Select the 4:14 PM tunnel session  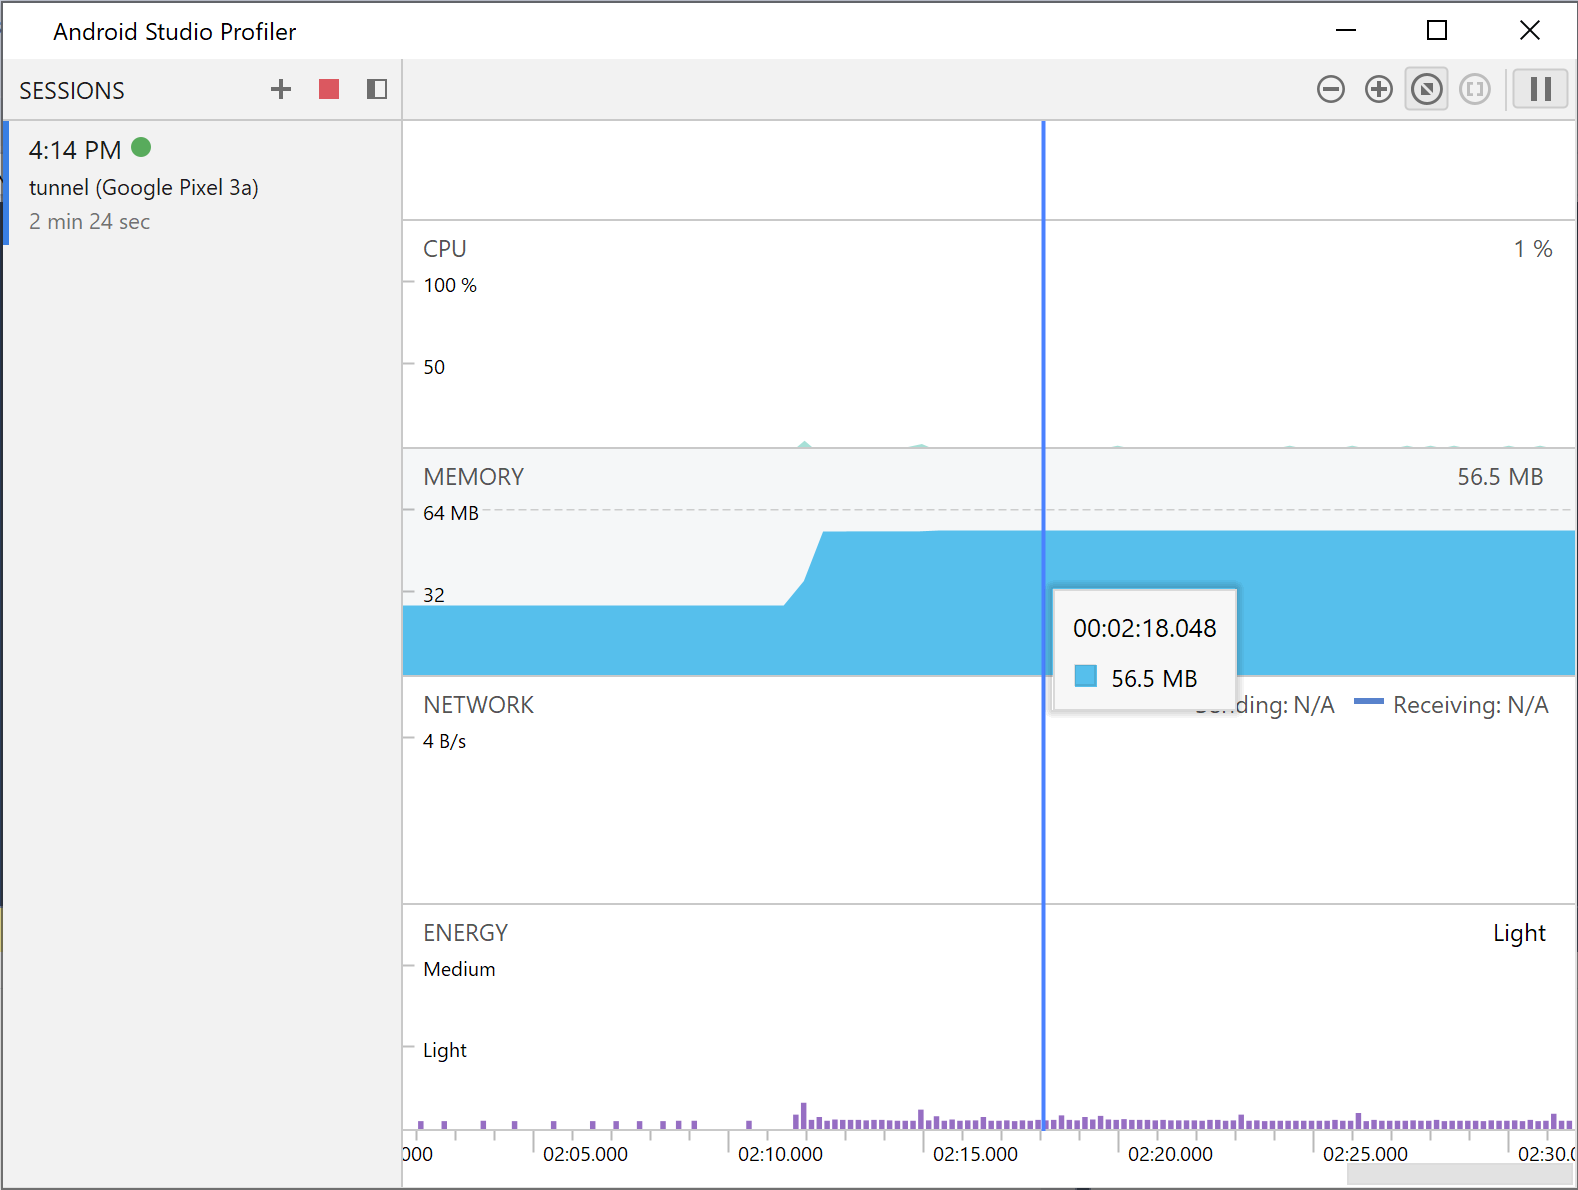tap(143, 185)
